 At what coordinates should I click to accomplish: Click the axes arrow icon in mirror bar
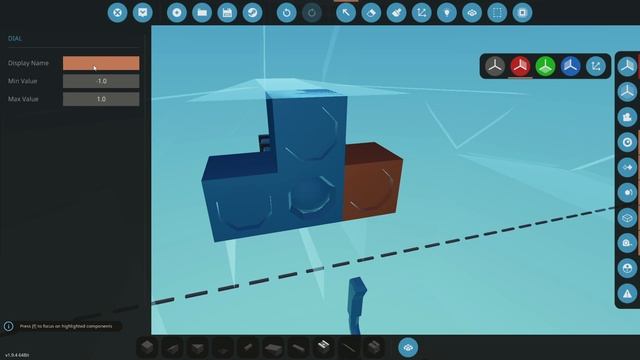596,66
